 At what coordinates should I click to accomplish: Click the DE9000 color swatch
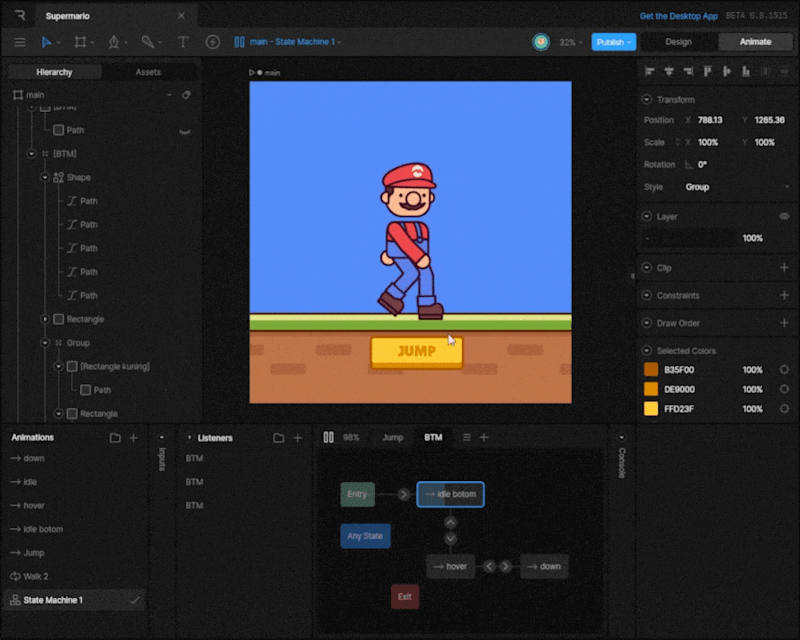[x=651, y=389]
